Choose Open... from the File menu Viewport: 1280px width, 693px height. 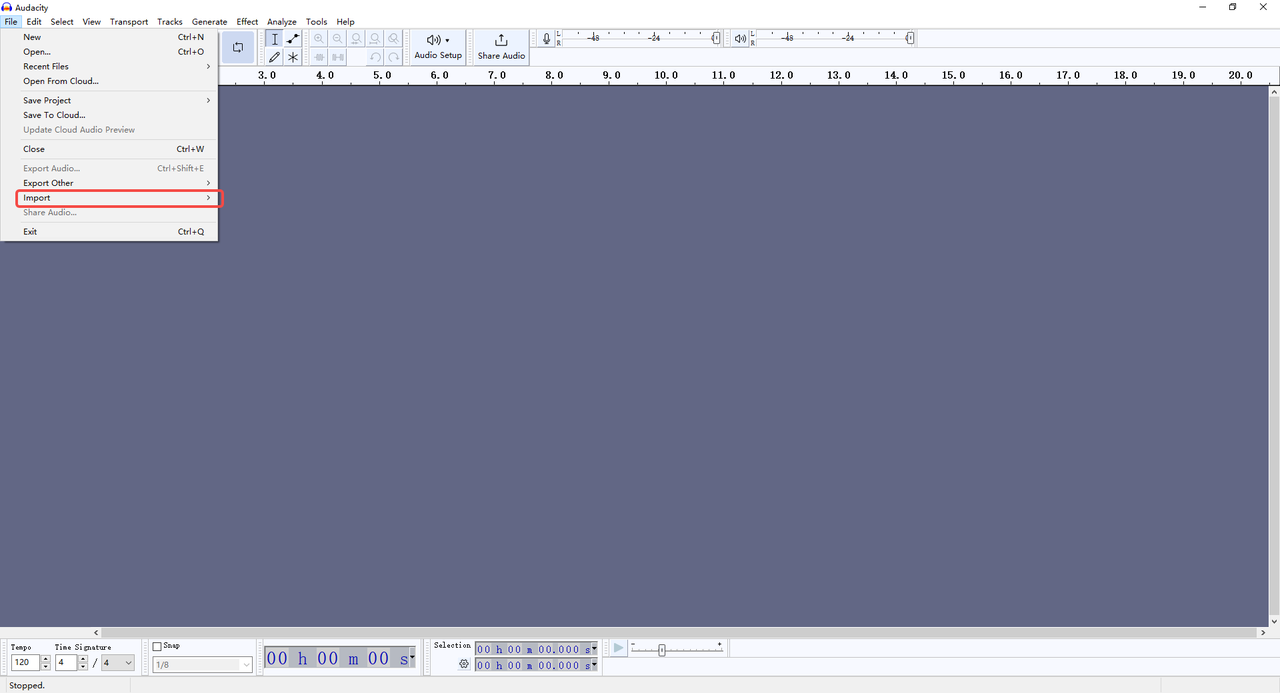pyautogui.click(x=111, y=52)
